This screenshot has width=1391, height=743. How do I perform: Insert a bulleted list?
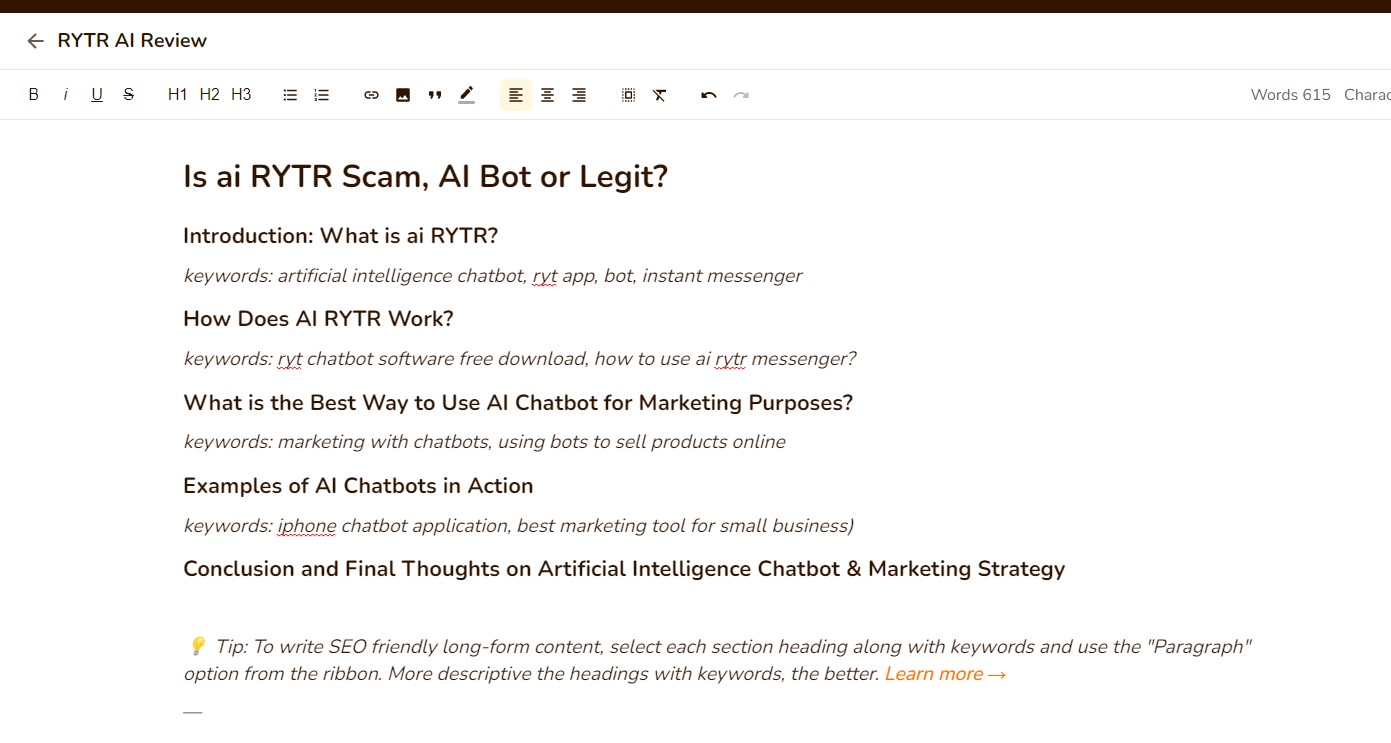[290, 95]
